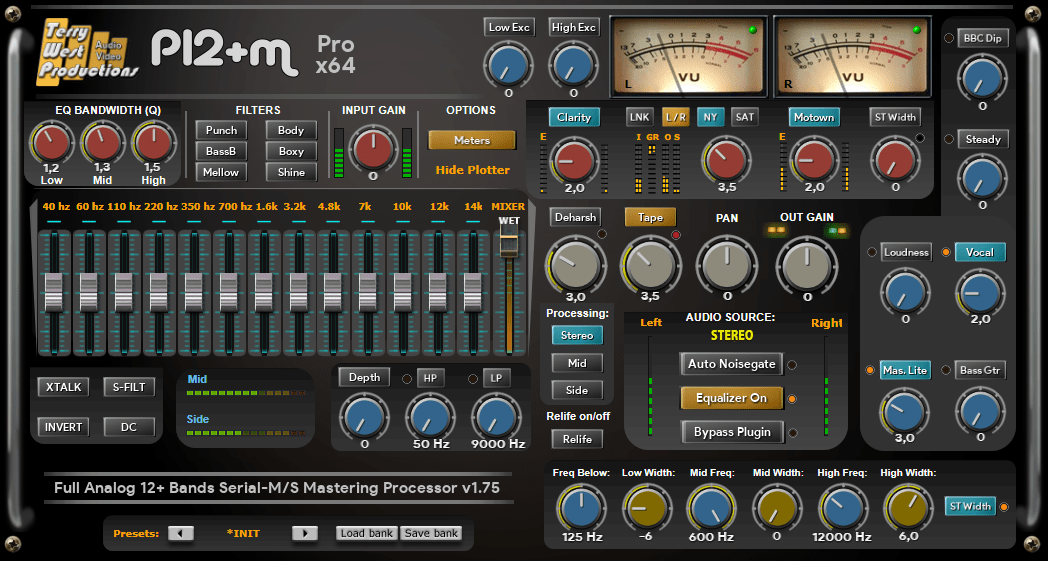Toggle Bypass Plugin
Image resolution: width=1048 pixels, height=561 pixels.
coord(732,432)
